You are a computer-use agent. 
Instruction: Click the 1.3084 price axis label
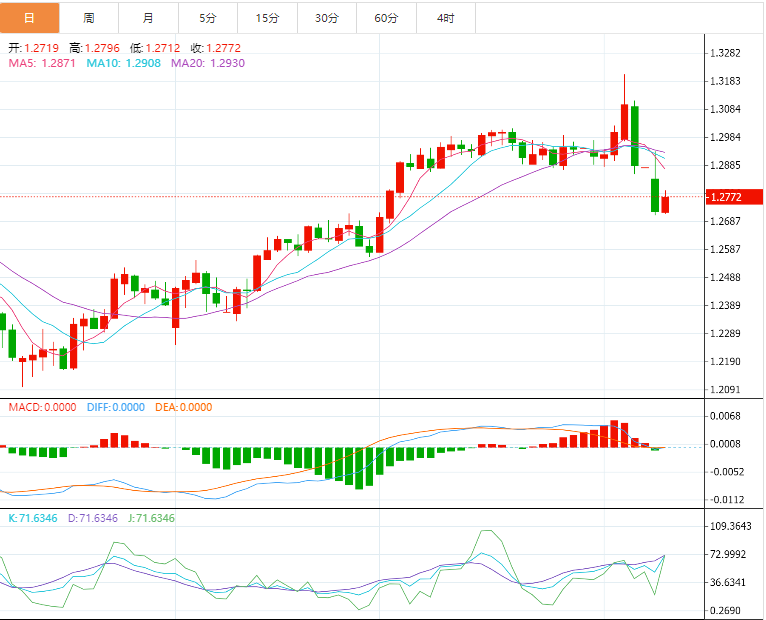pyautogui.click(x=725, y=109)
